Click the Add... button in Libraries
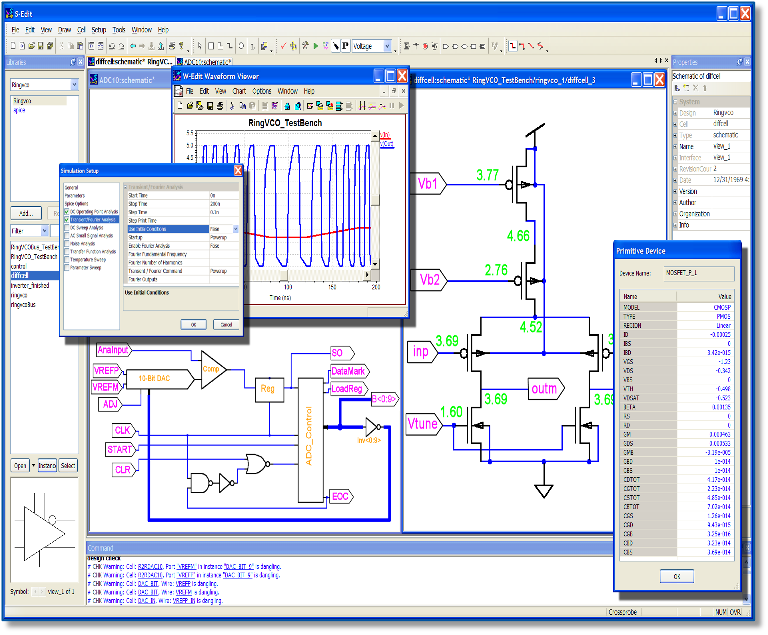Viewport: 768px width, 635px height. [26, 214]
